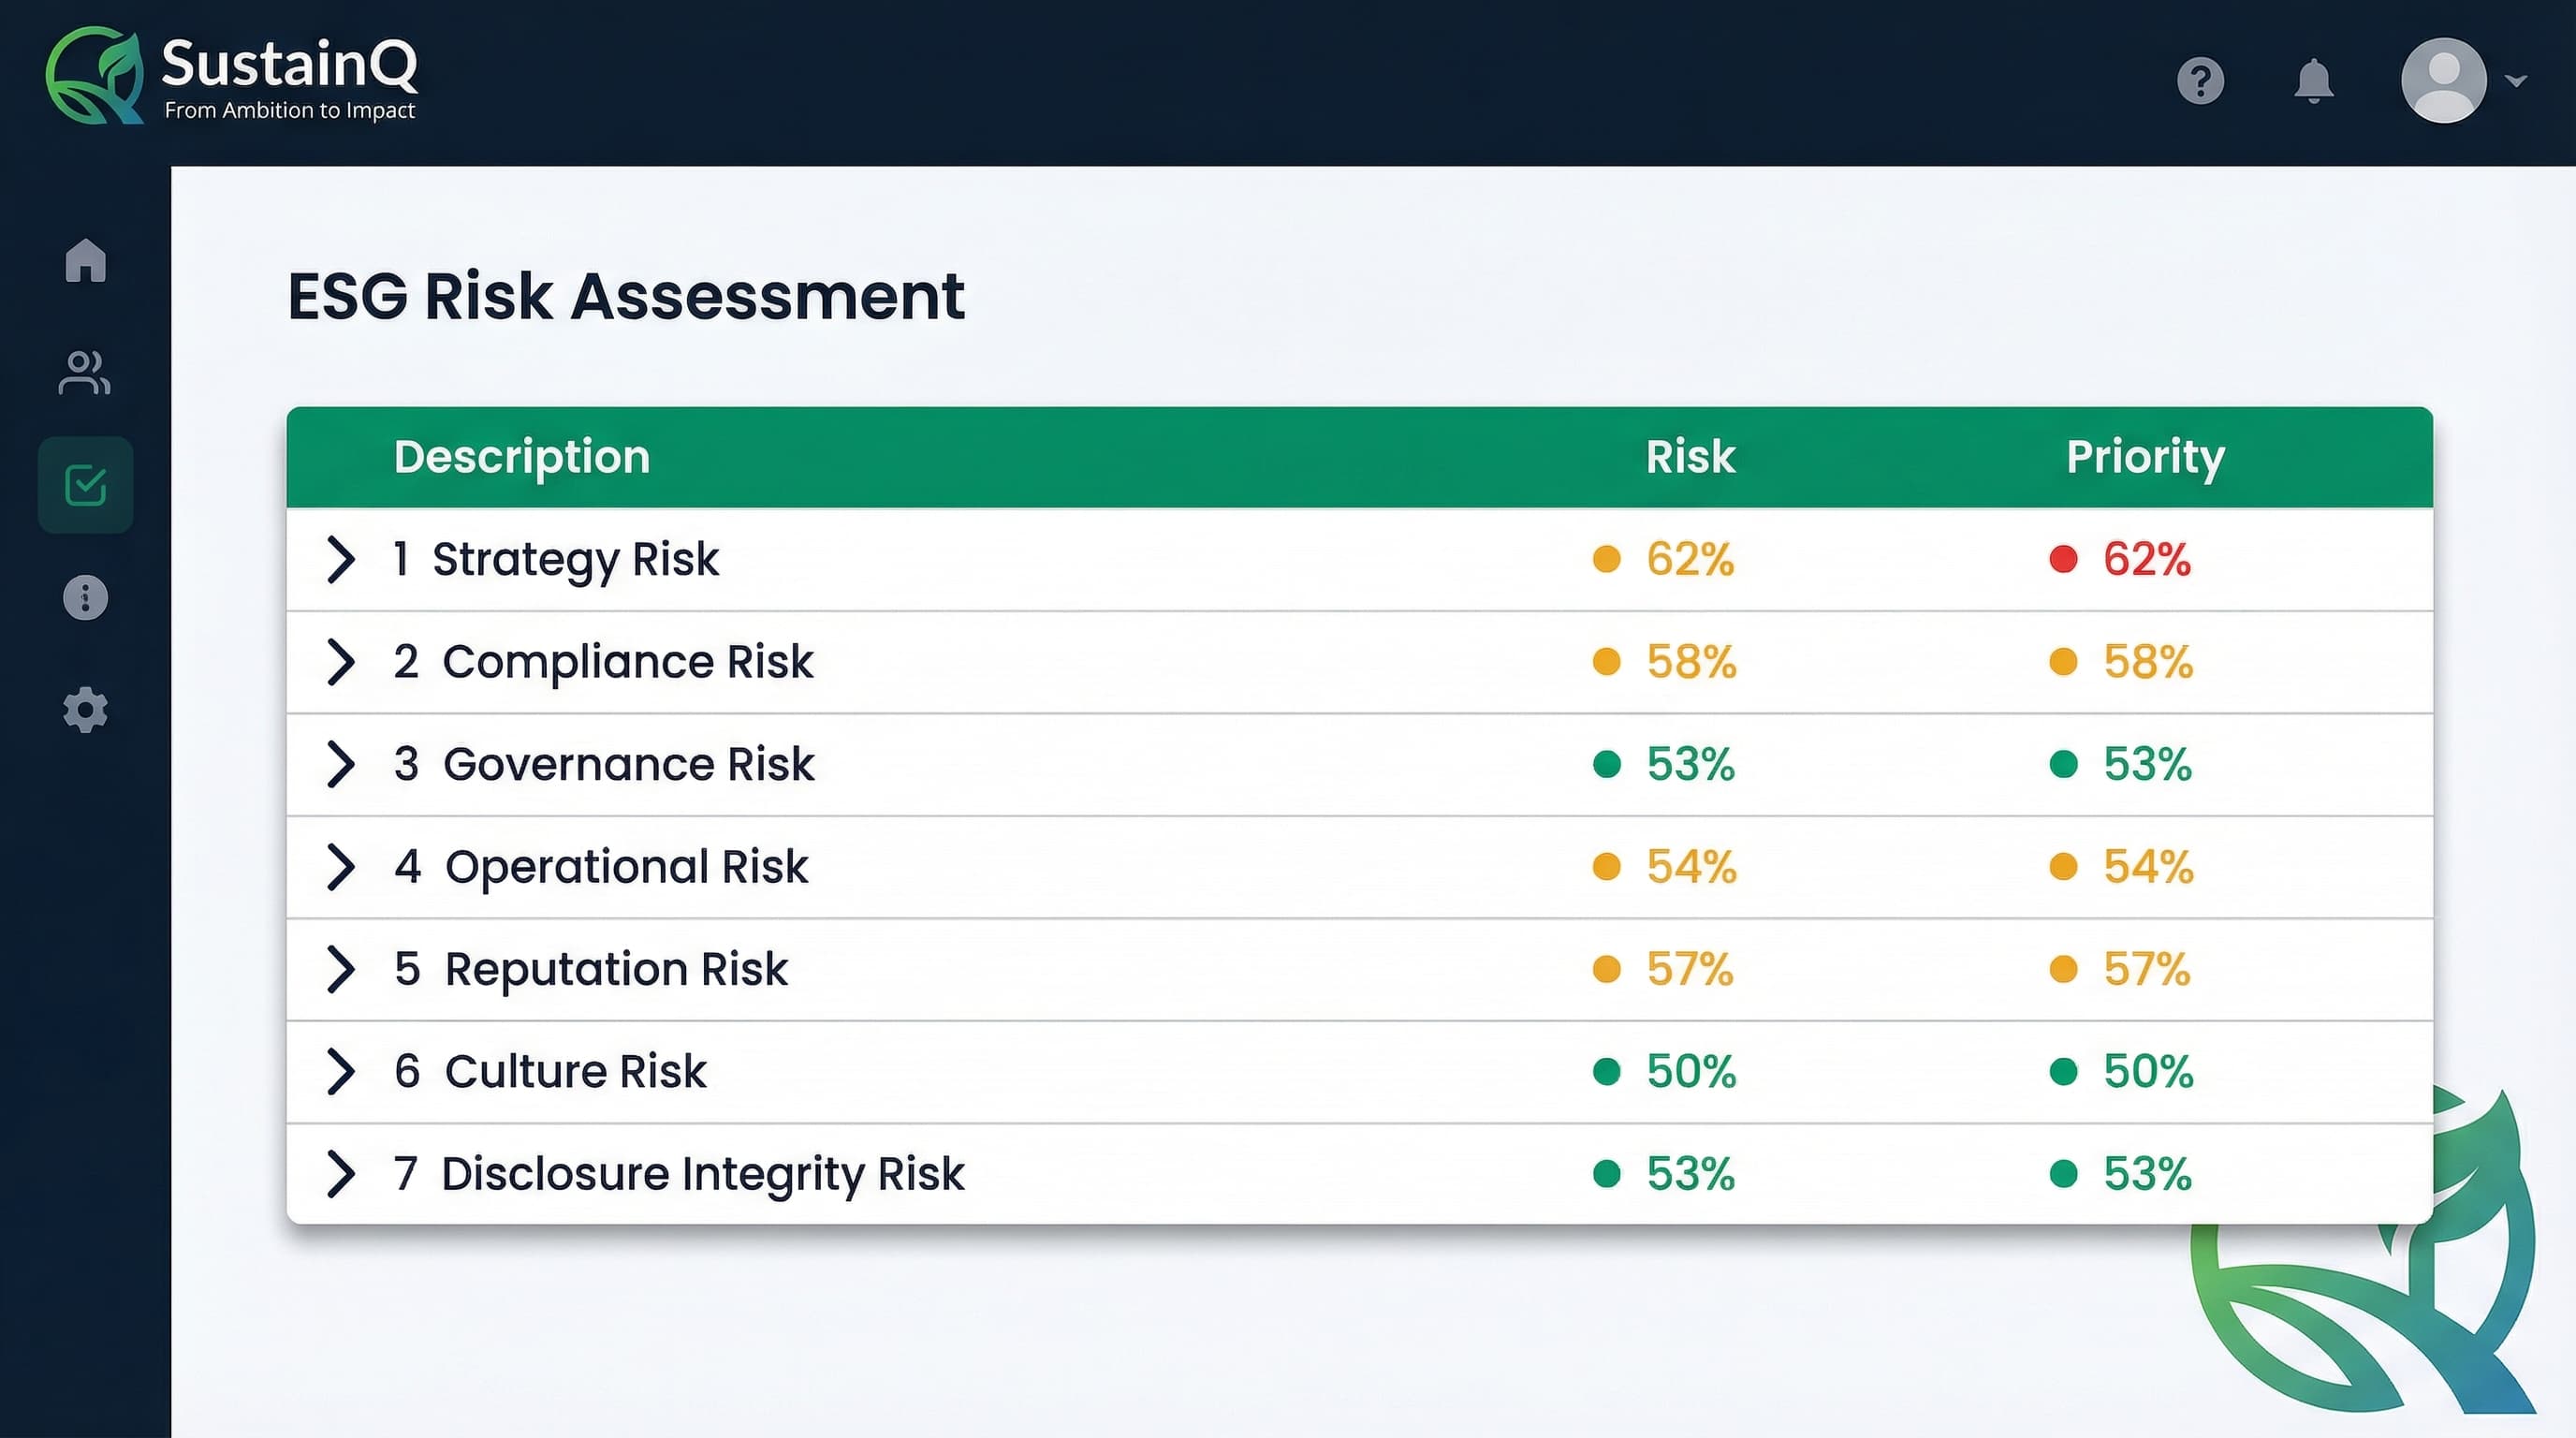Click the SustainQ leaf logo
Image resolution: width=2576 pixels, height=1438 pixels.
95,75
